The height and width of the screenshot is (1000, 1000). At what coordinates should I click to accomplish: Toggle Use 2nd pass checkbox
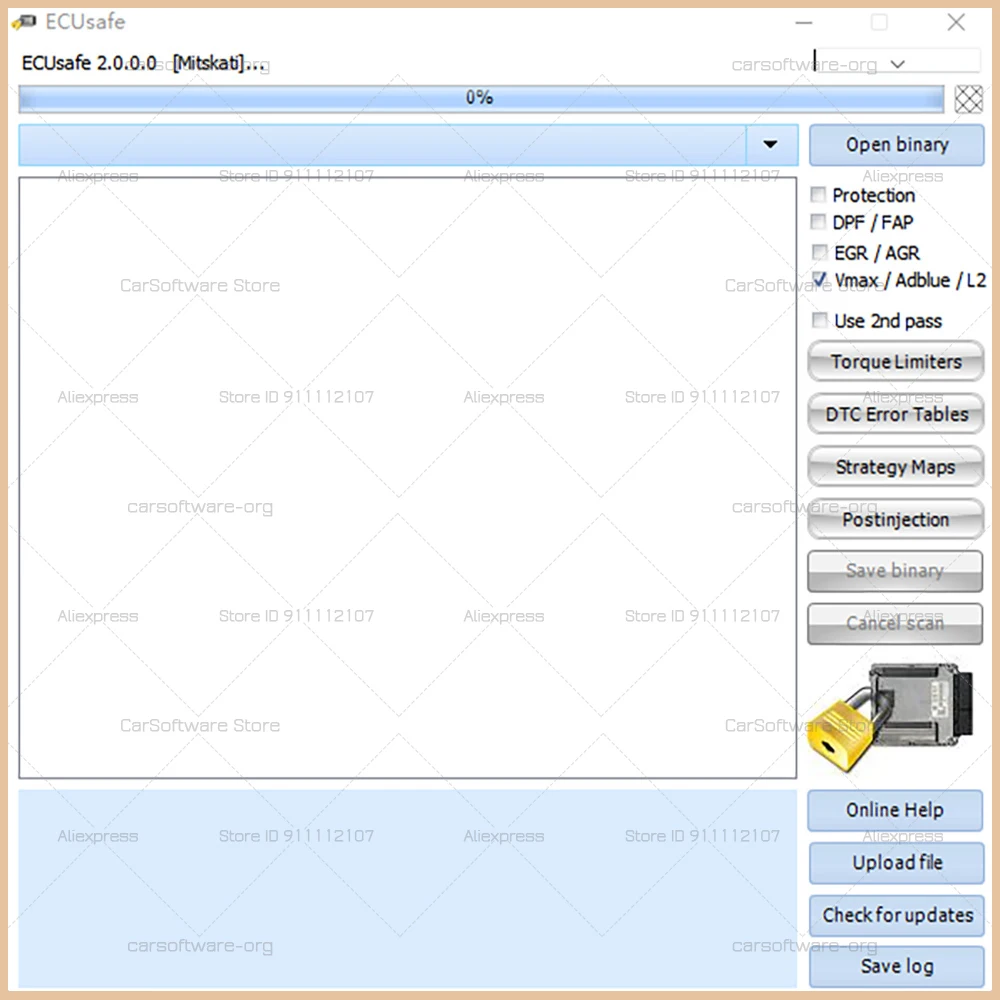pos(820,320)
